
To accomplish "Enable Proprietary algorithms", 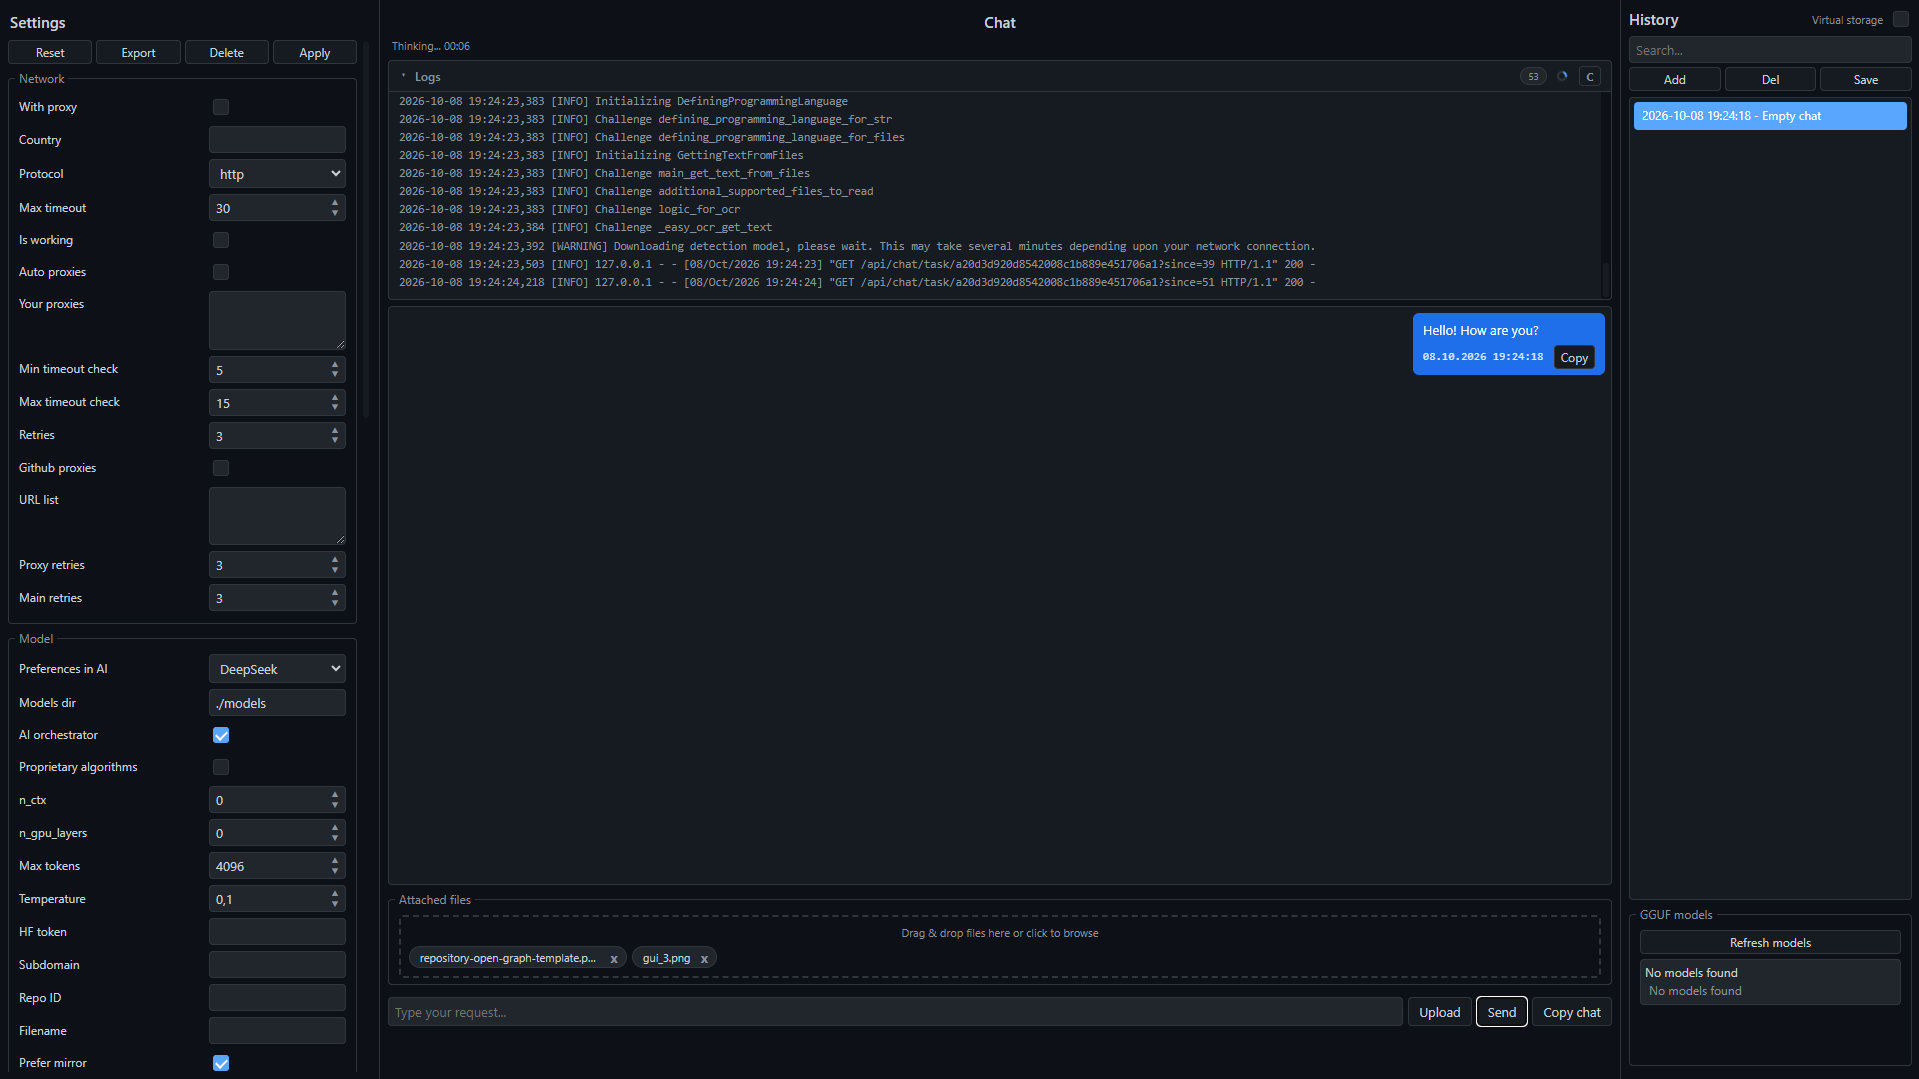I will 221,767.
